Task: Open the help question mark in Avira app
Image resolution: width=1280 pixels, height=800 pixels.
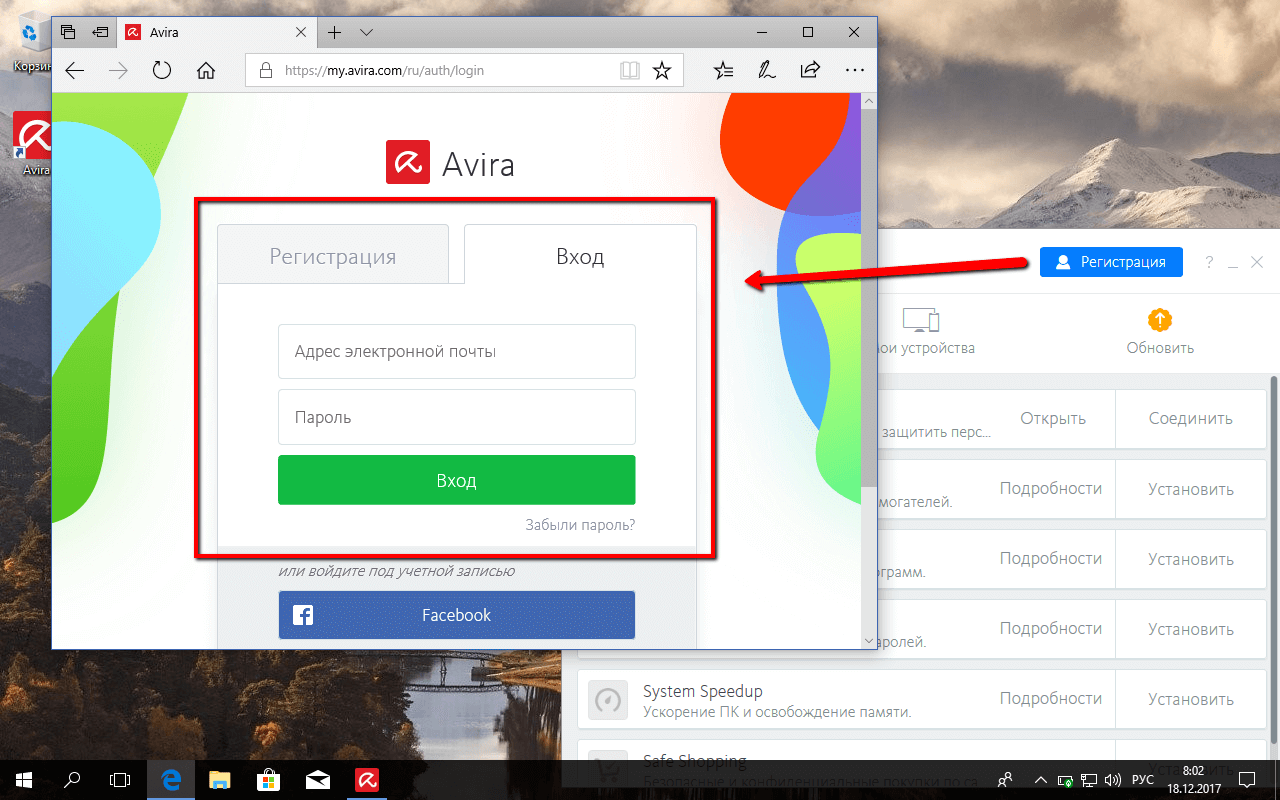Action: (x=1209, y=262)
